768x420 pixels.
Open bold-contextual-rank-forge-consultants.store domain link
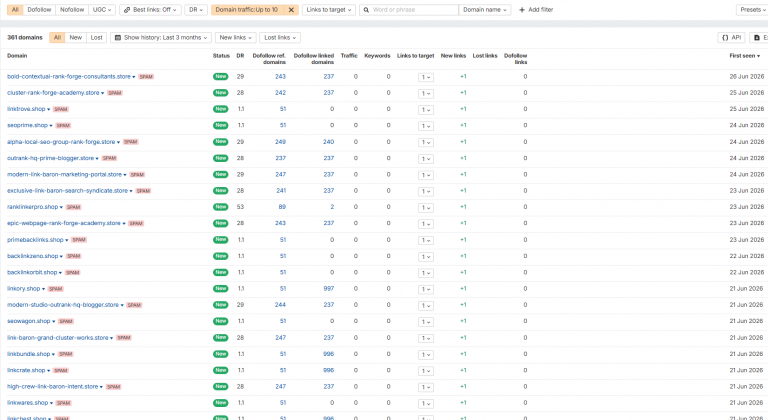point(69,77)
